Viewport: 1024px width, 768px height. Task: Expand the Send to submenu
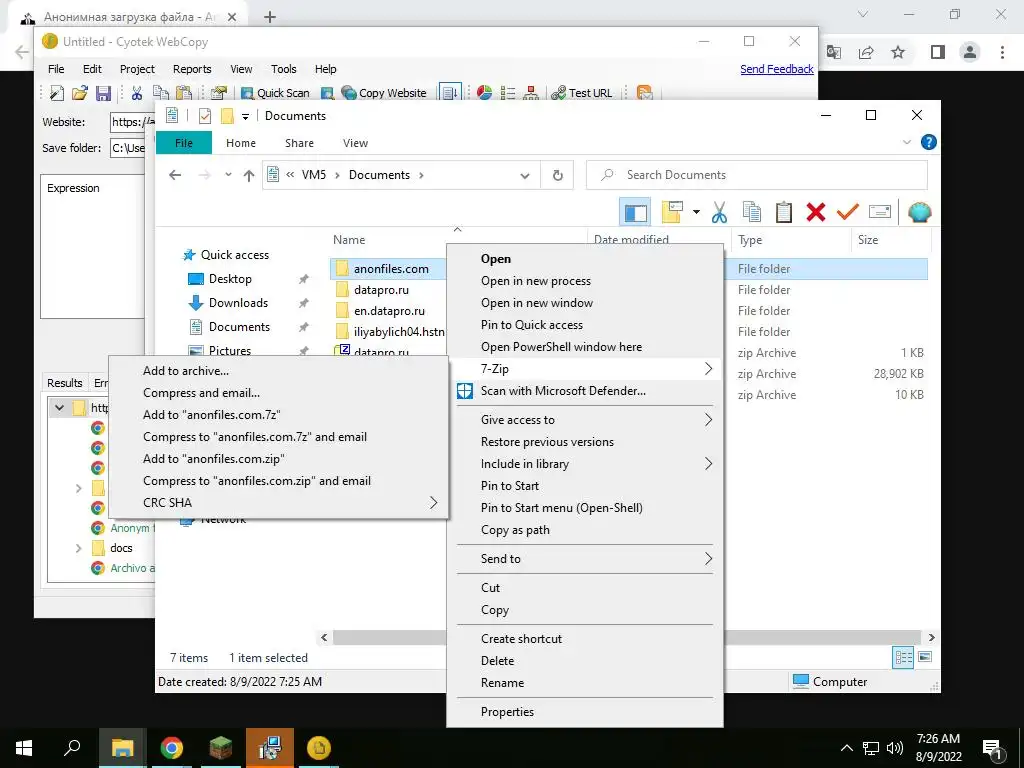tap(584, 558)
